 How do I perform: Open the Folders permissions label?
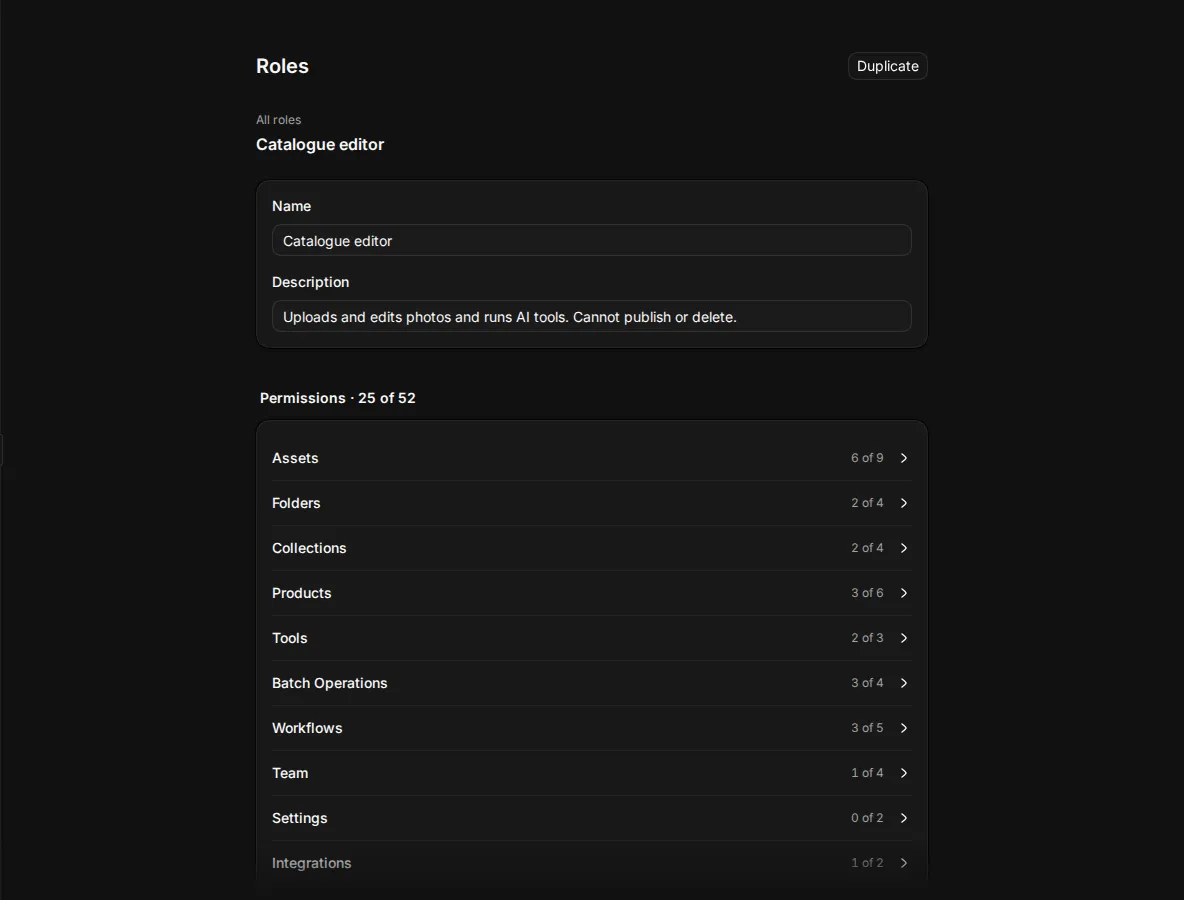pyautogui.click(x=296, y=503)
